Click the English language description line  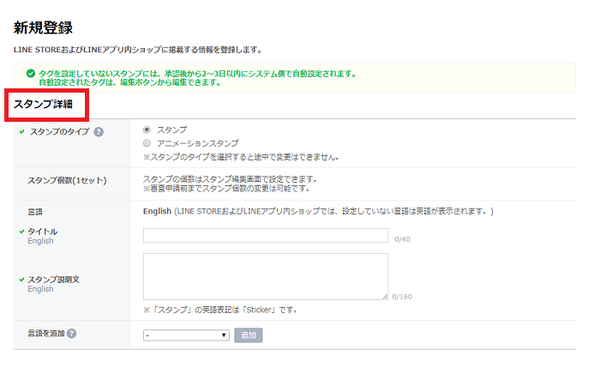(318, 212)
